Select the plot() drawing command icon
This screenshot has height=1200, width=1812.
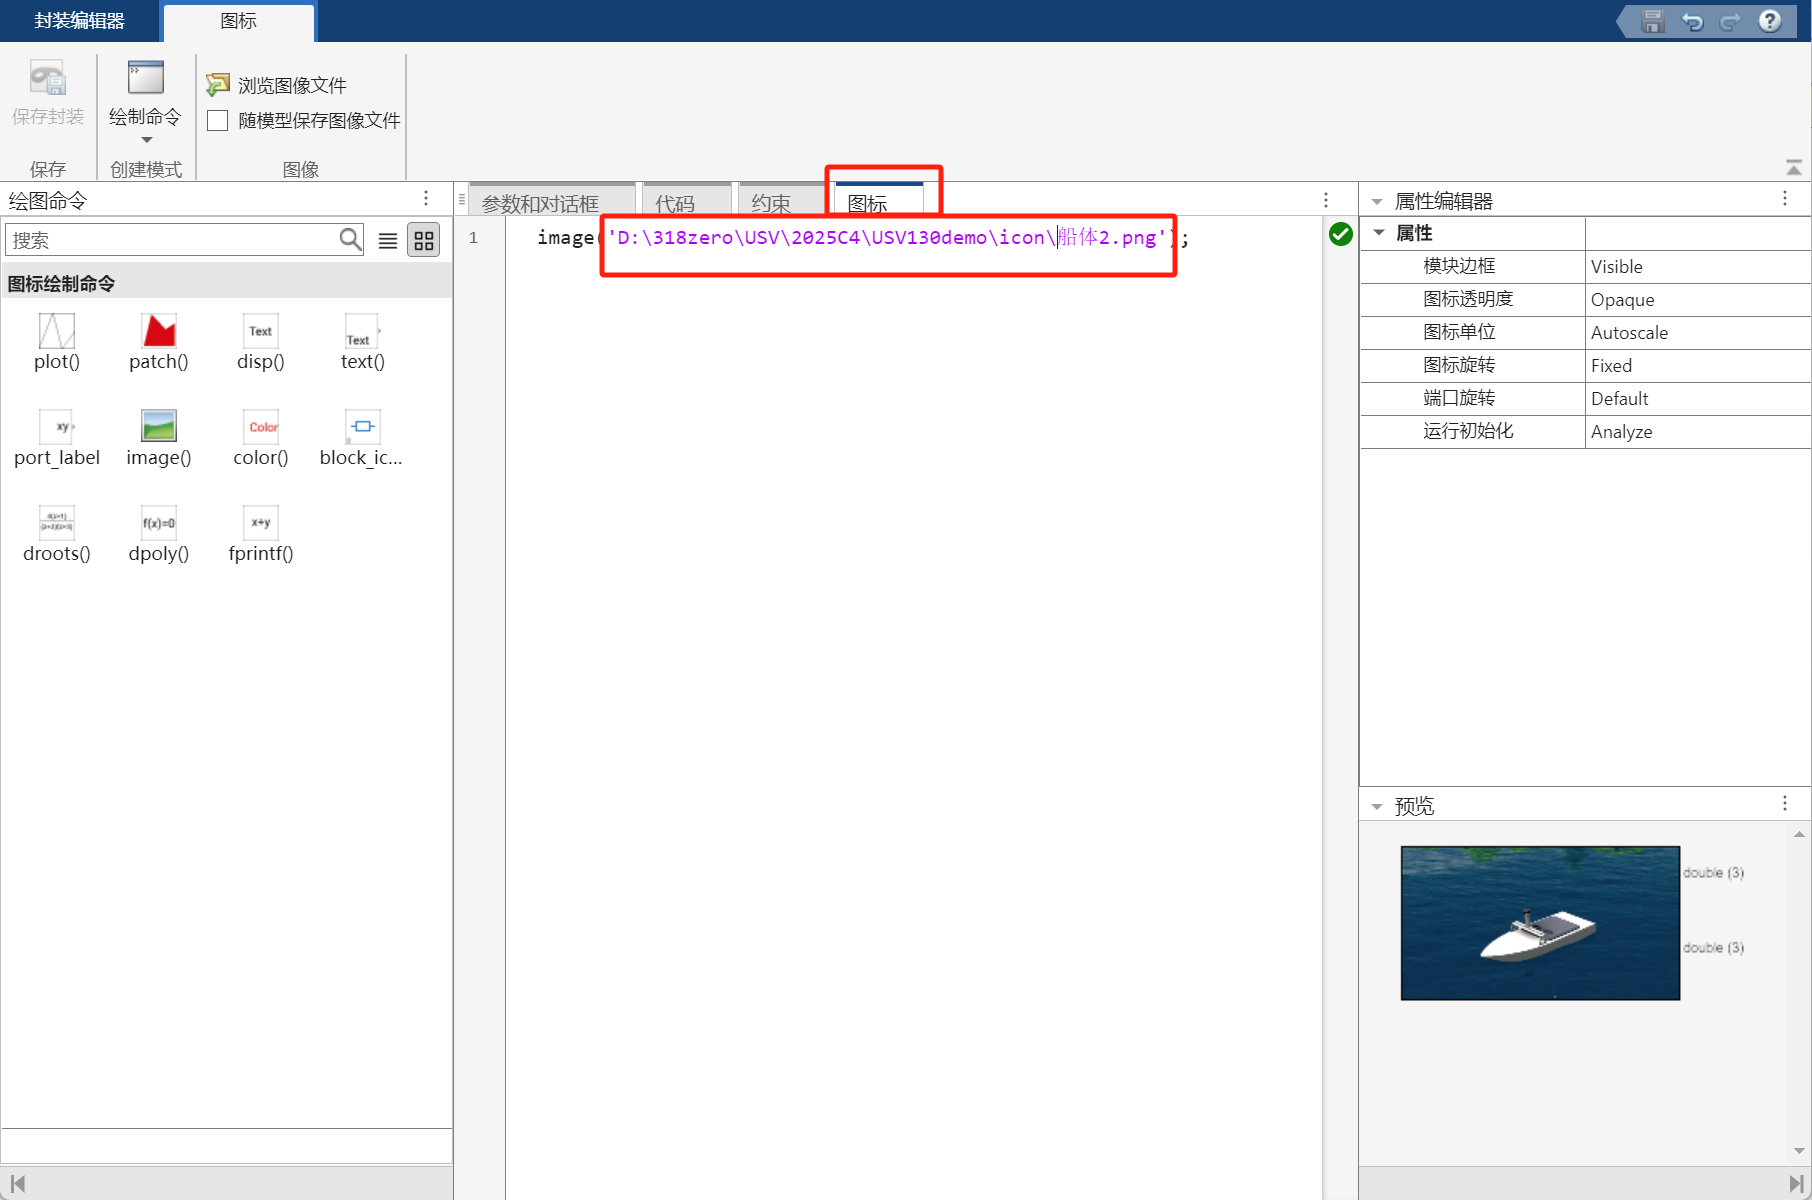click(x=56, y=332)
